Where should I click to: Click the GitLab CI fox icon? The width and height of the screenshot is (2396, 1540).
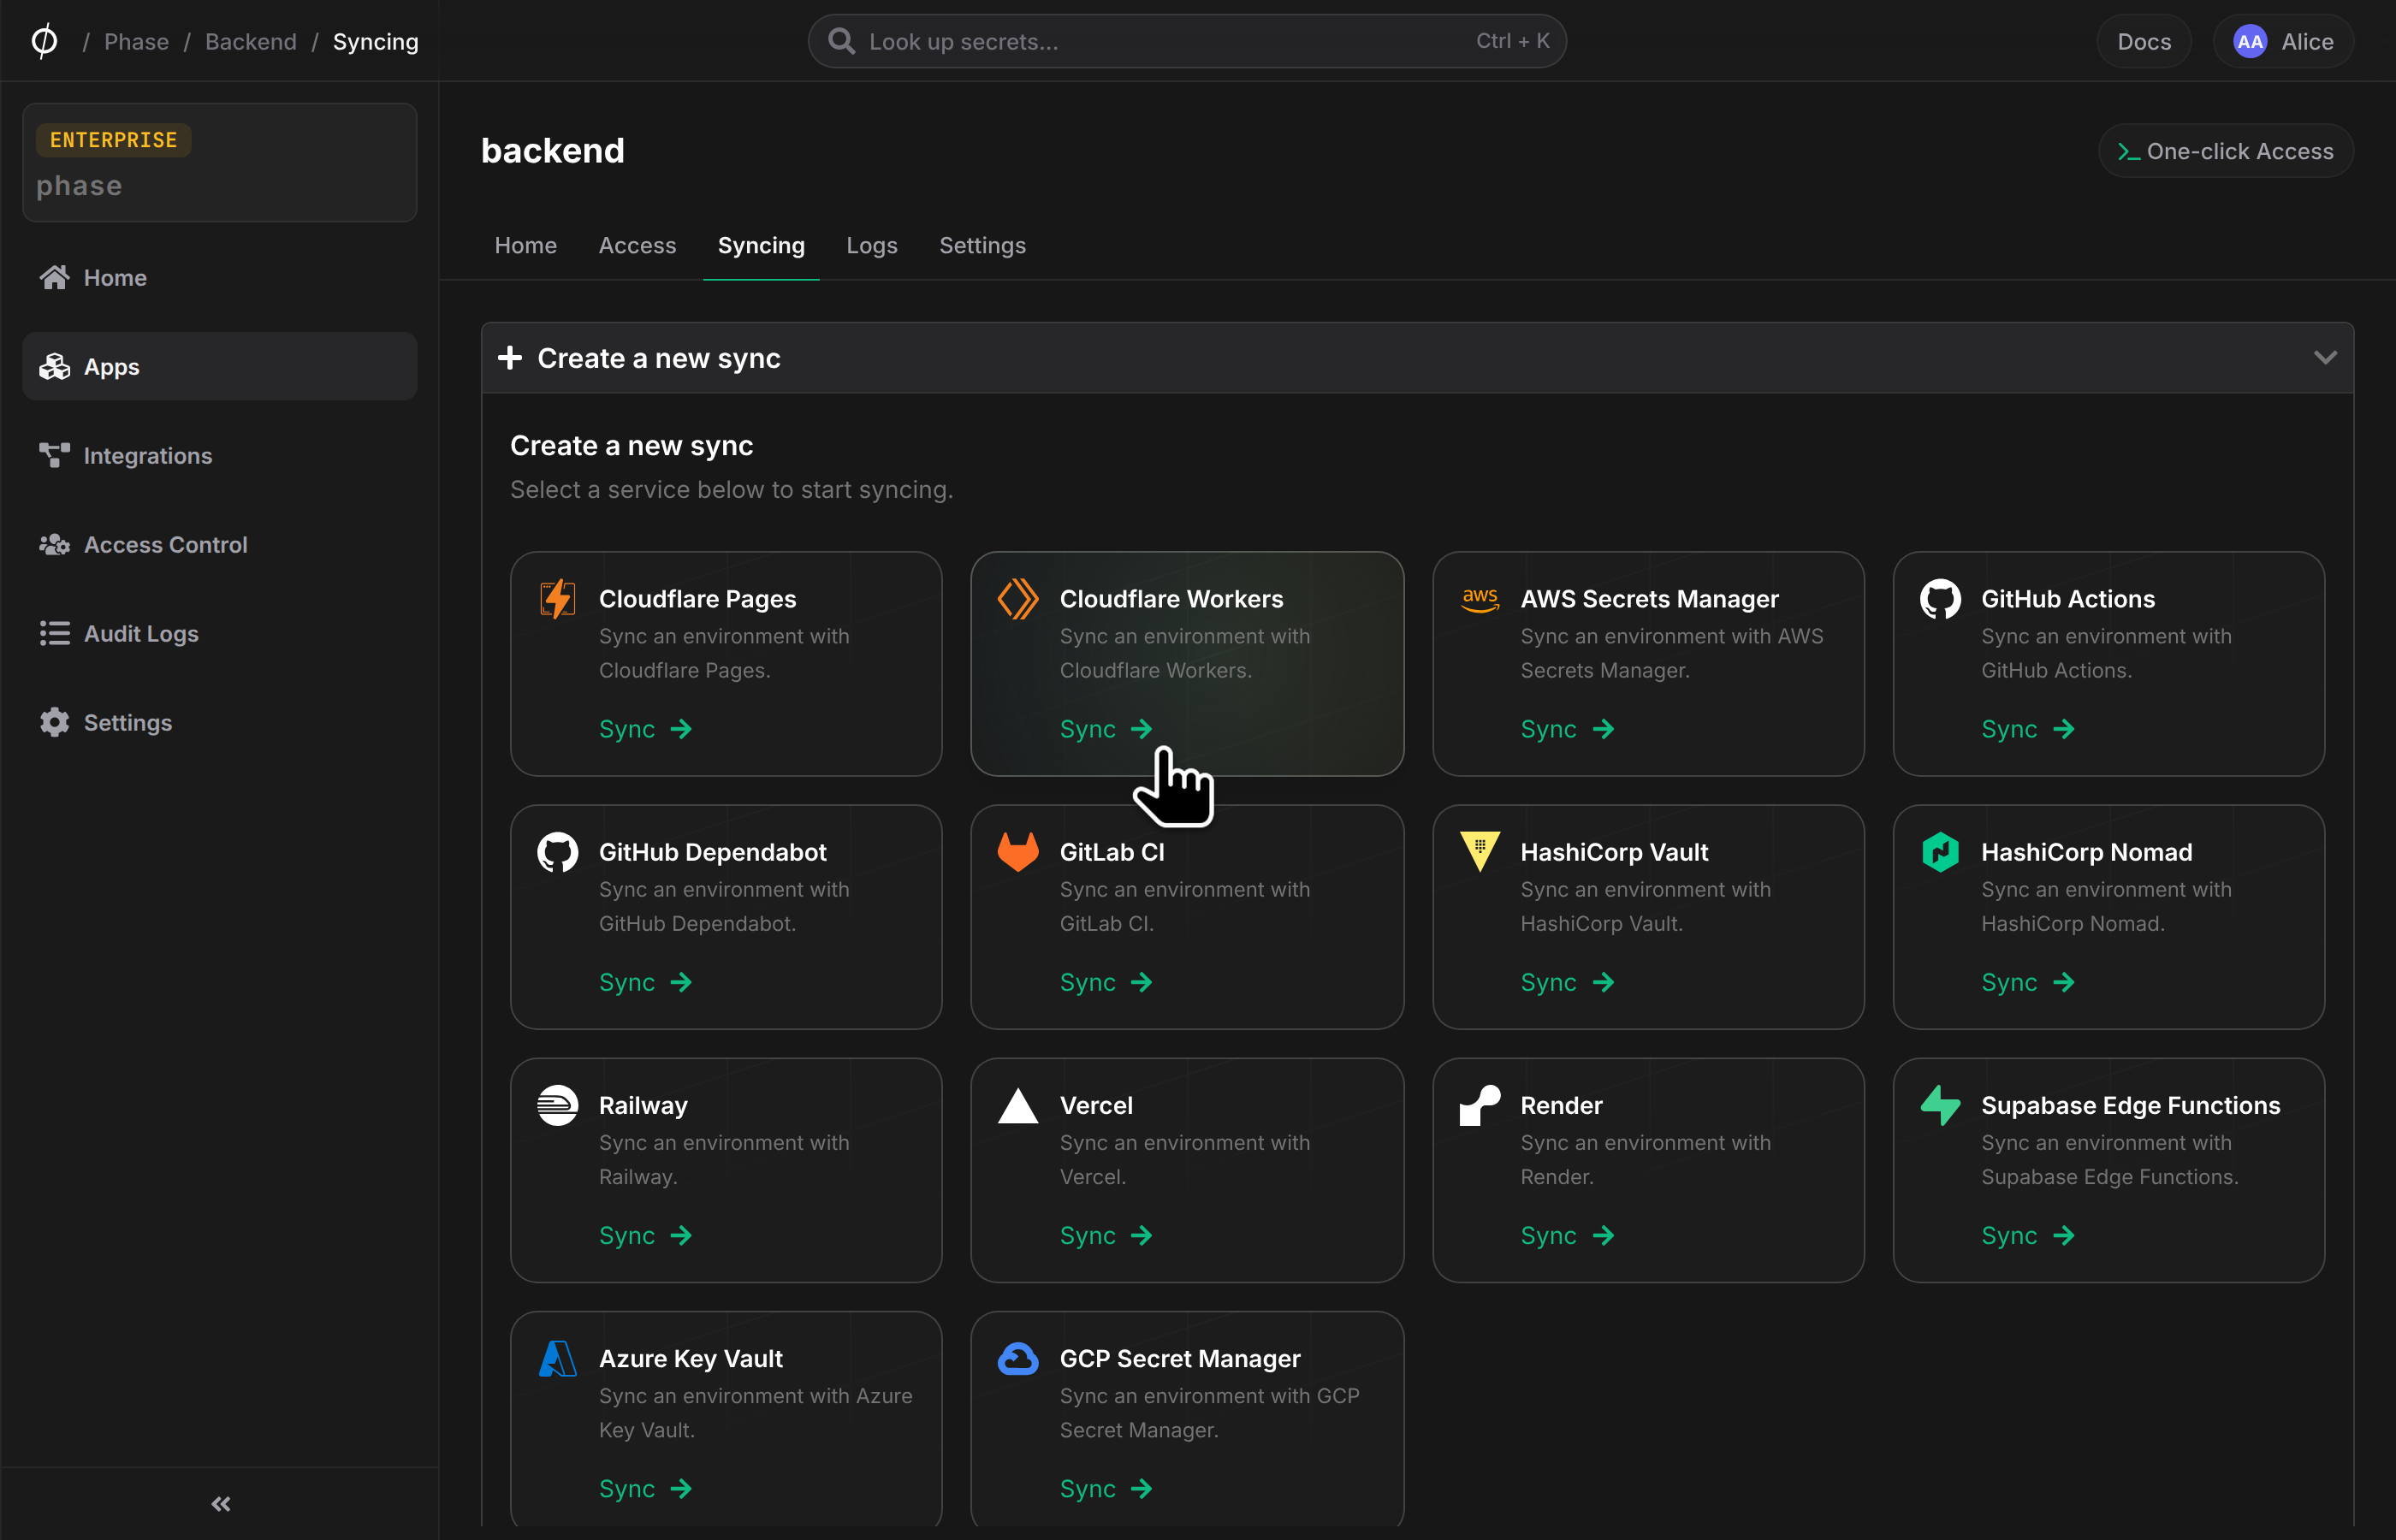(1018, 852)
